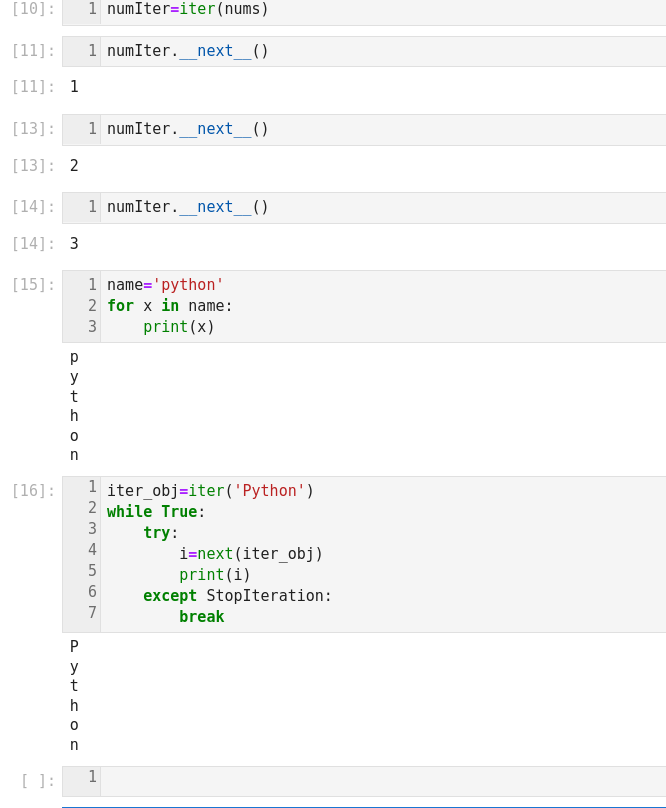Click the name='python' line in cell 15
Screen dimensions: 666x808
165,285
